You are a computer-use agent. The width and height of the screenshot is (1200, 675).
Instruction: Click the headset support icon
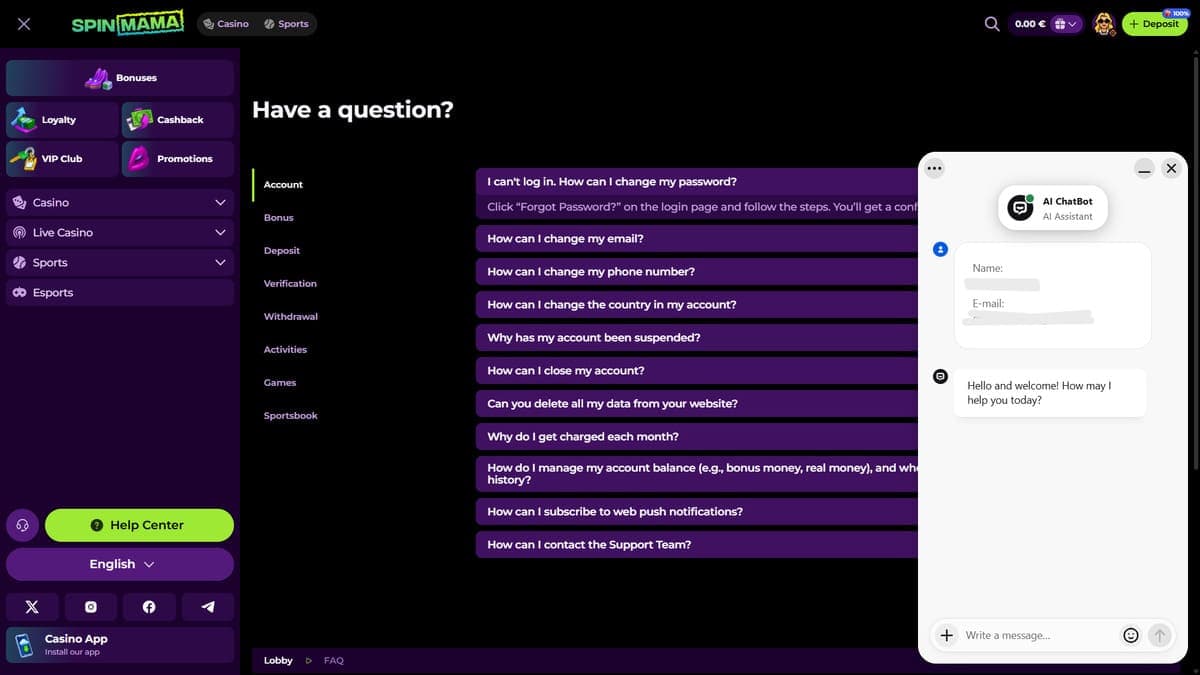click(x=23, y=525)
